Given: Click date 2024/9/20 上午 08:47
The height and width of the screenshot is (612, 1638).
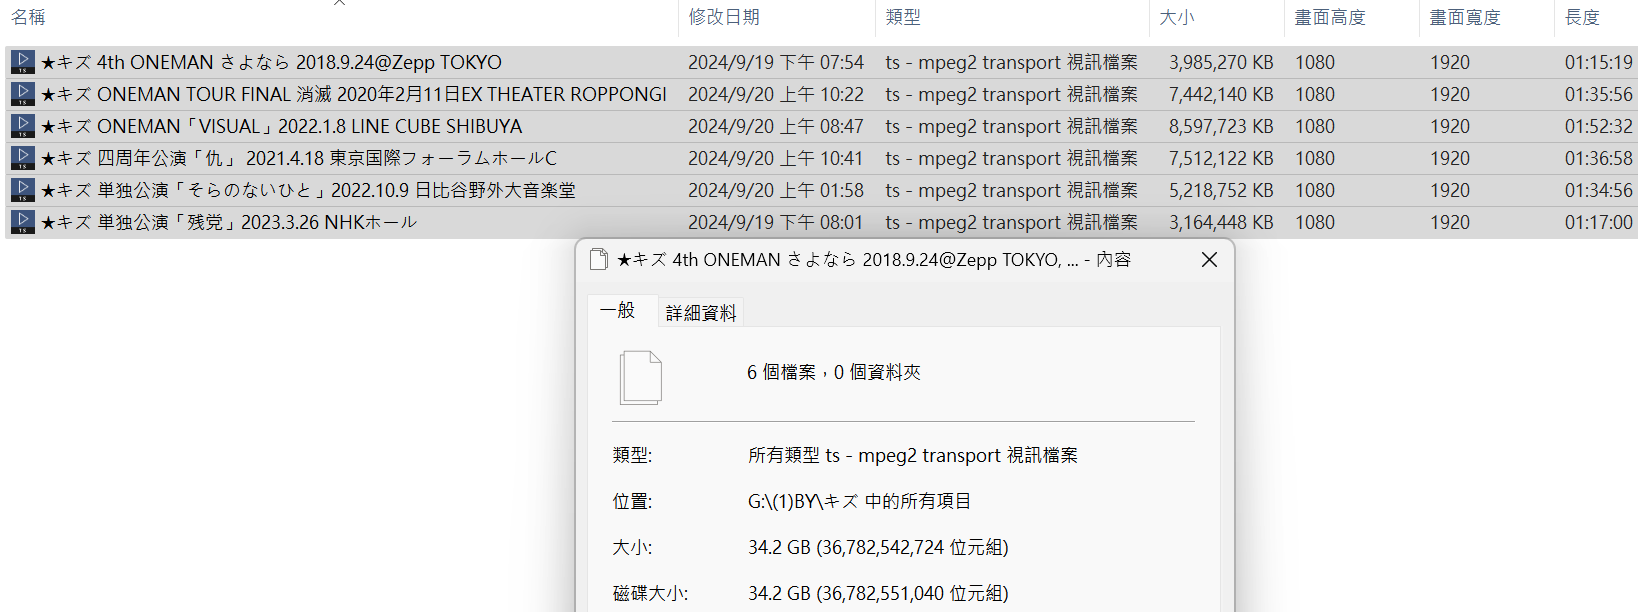Looking at the screenshot, I should click(x=776, y=126).
